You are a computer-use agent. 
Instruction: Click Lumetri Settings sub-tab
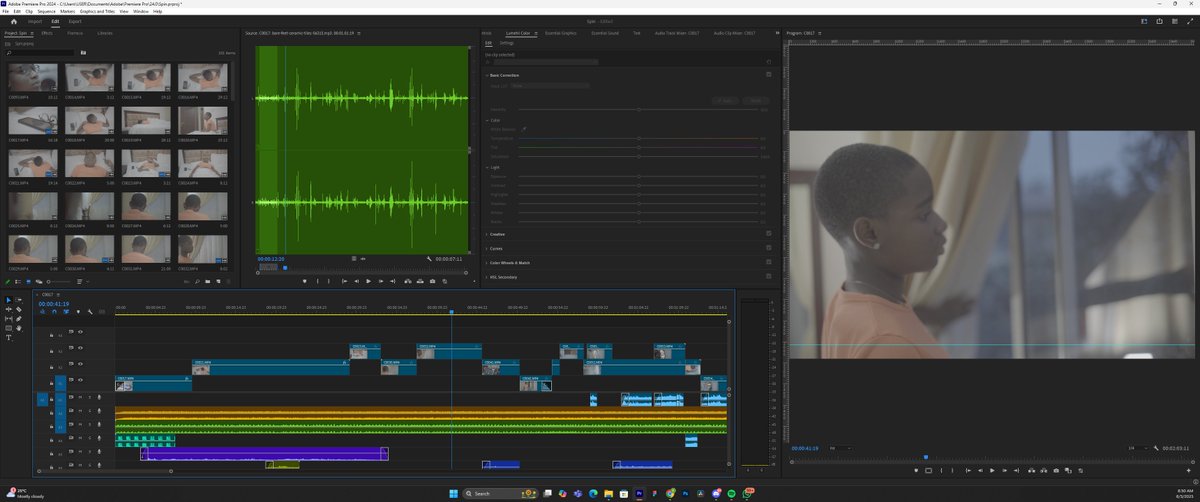coord(507,43)
